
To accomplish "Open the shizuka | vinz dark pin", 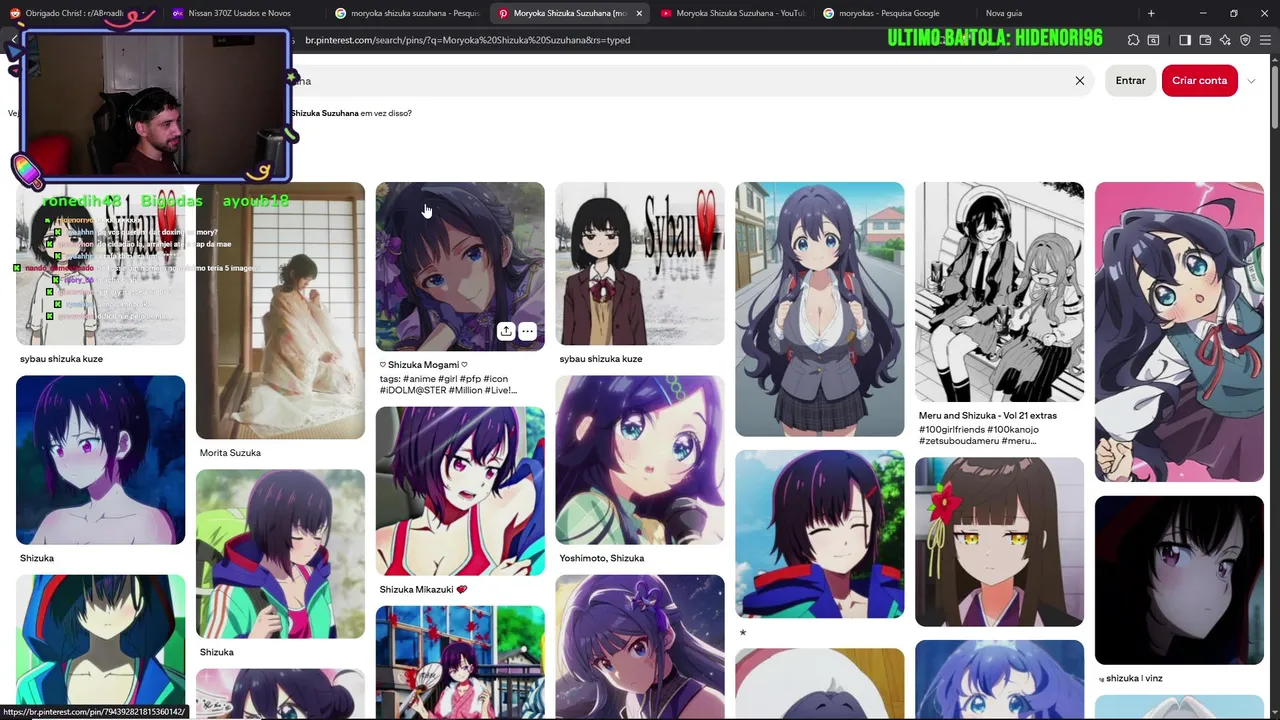I will pos(1179,580).
